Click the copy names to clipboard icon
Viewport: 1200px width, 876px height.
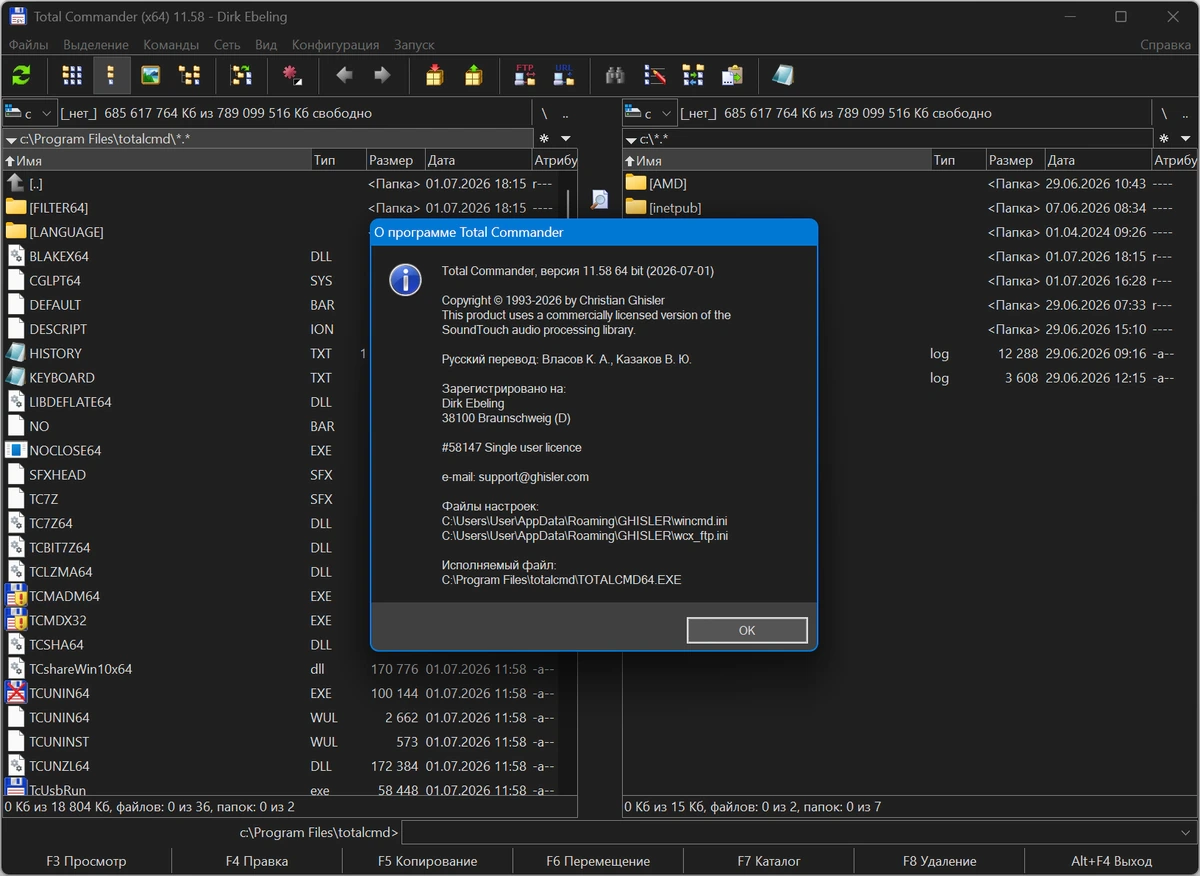click(732, 75)
